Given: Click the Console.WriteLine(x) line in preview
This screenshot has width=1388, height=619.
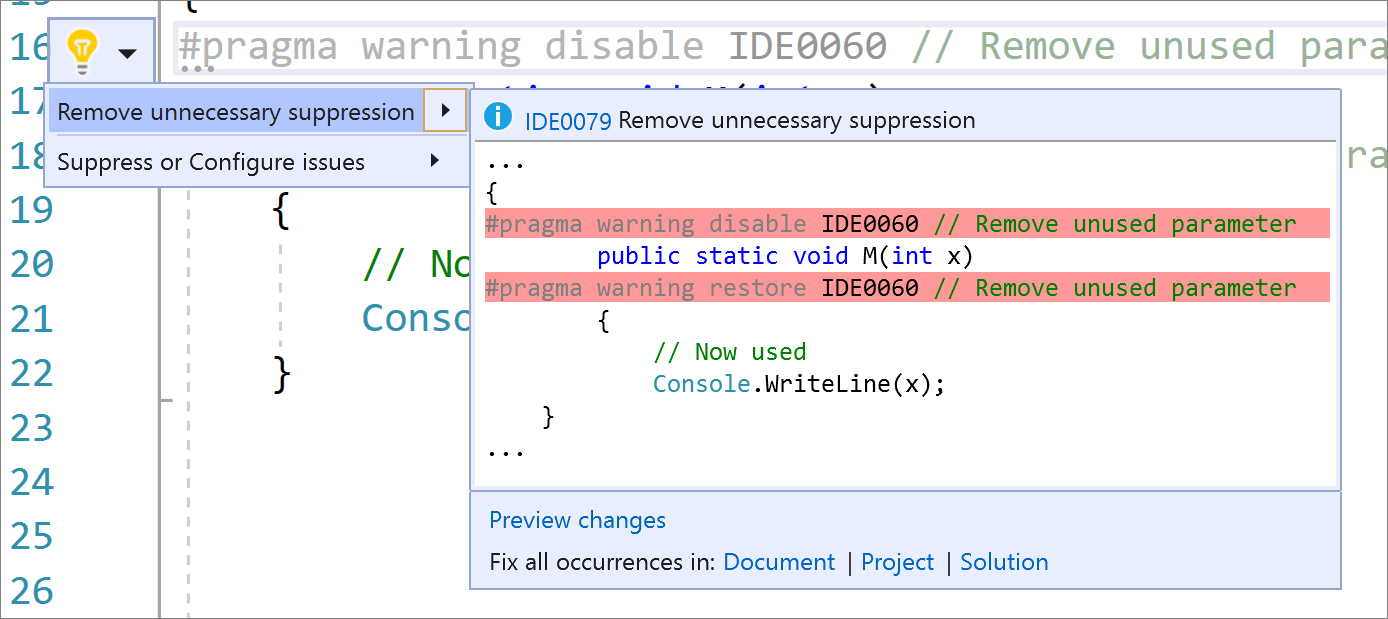Looking at the screenshot, I should [798, 384].
